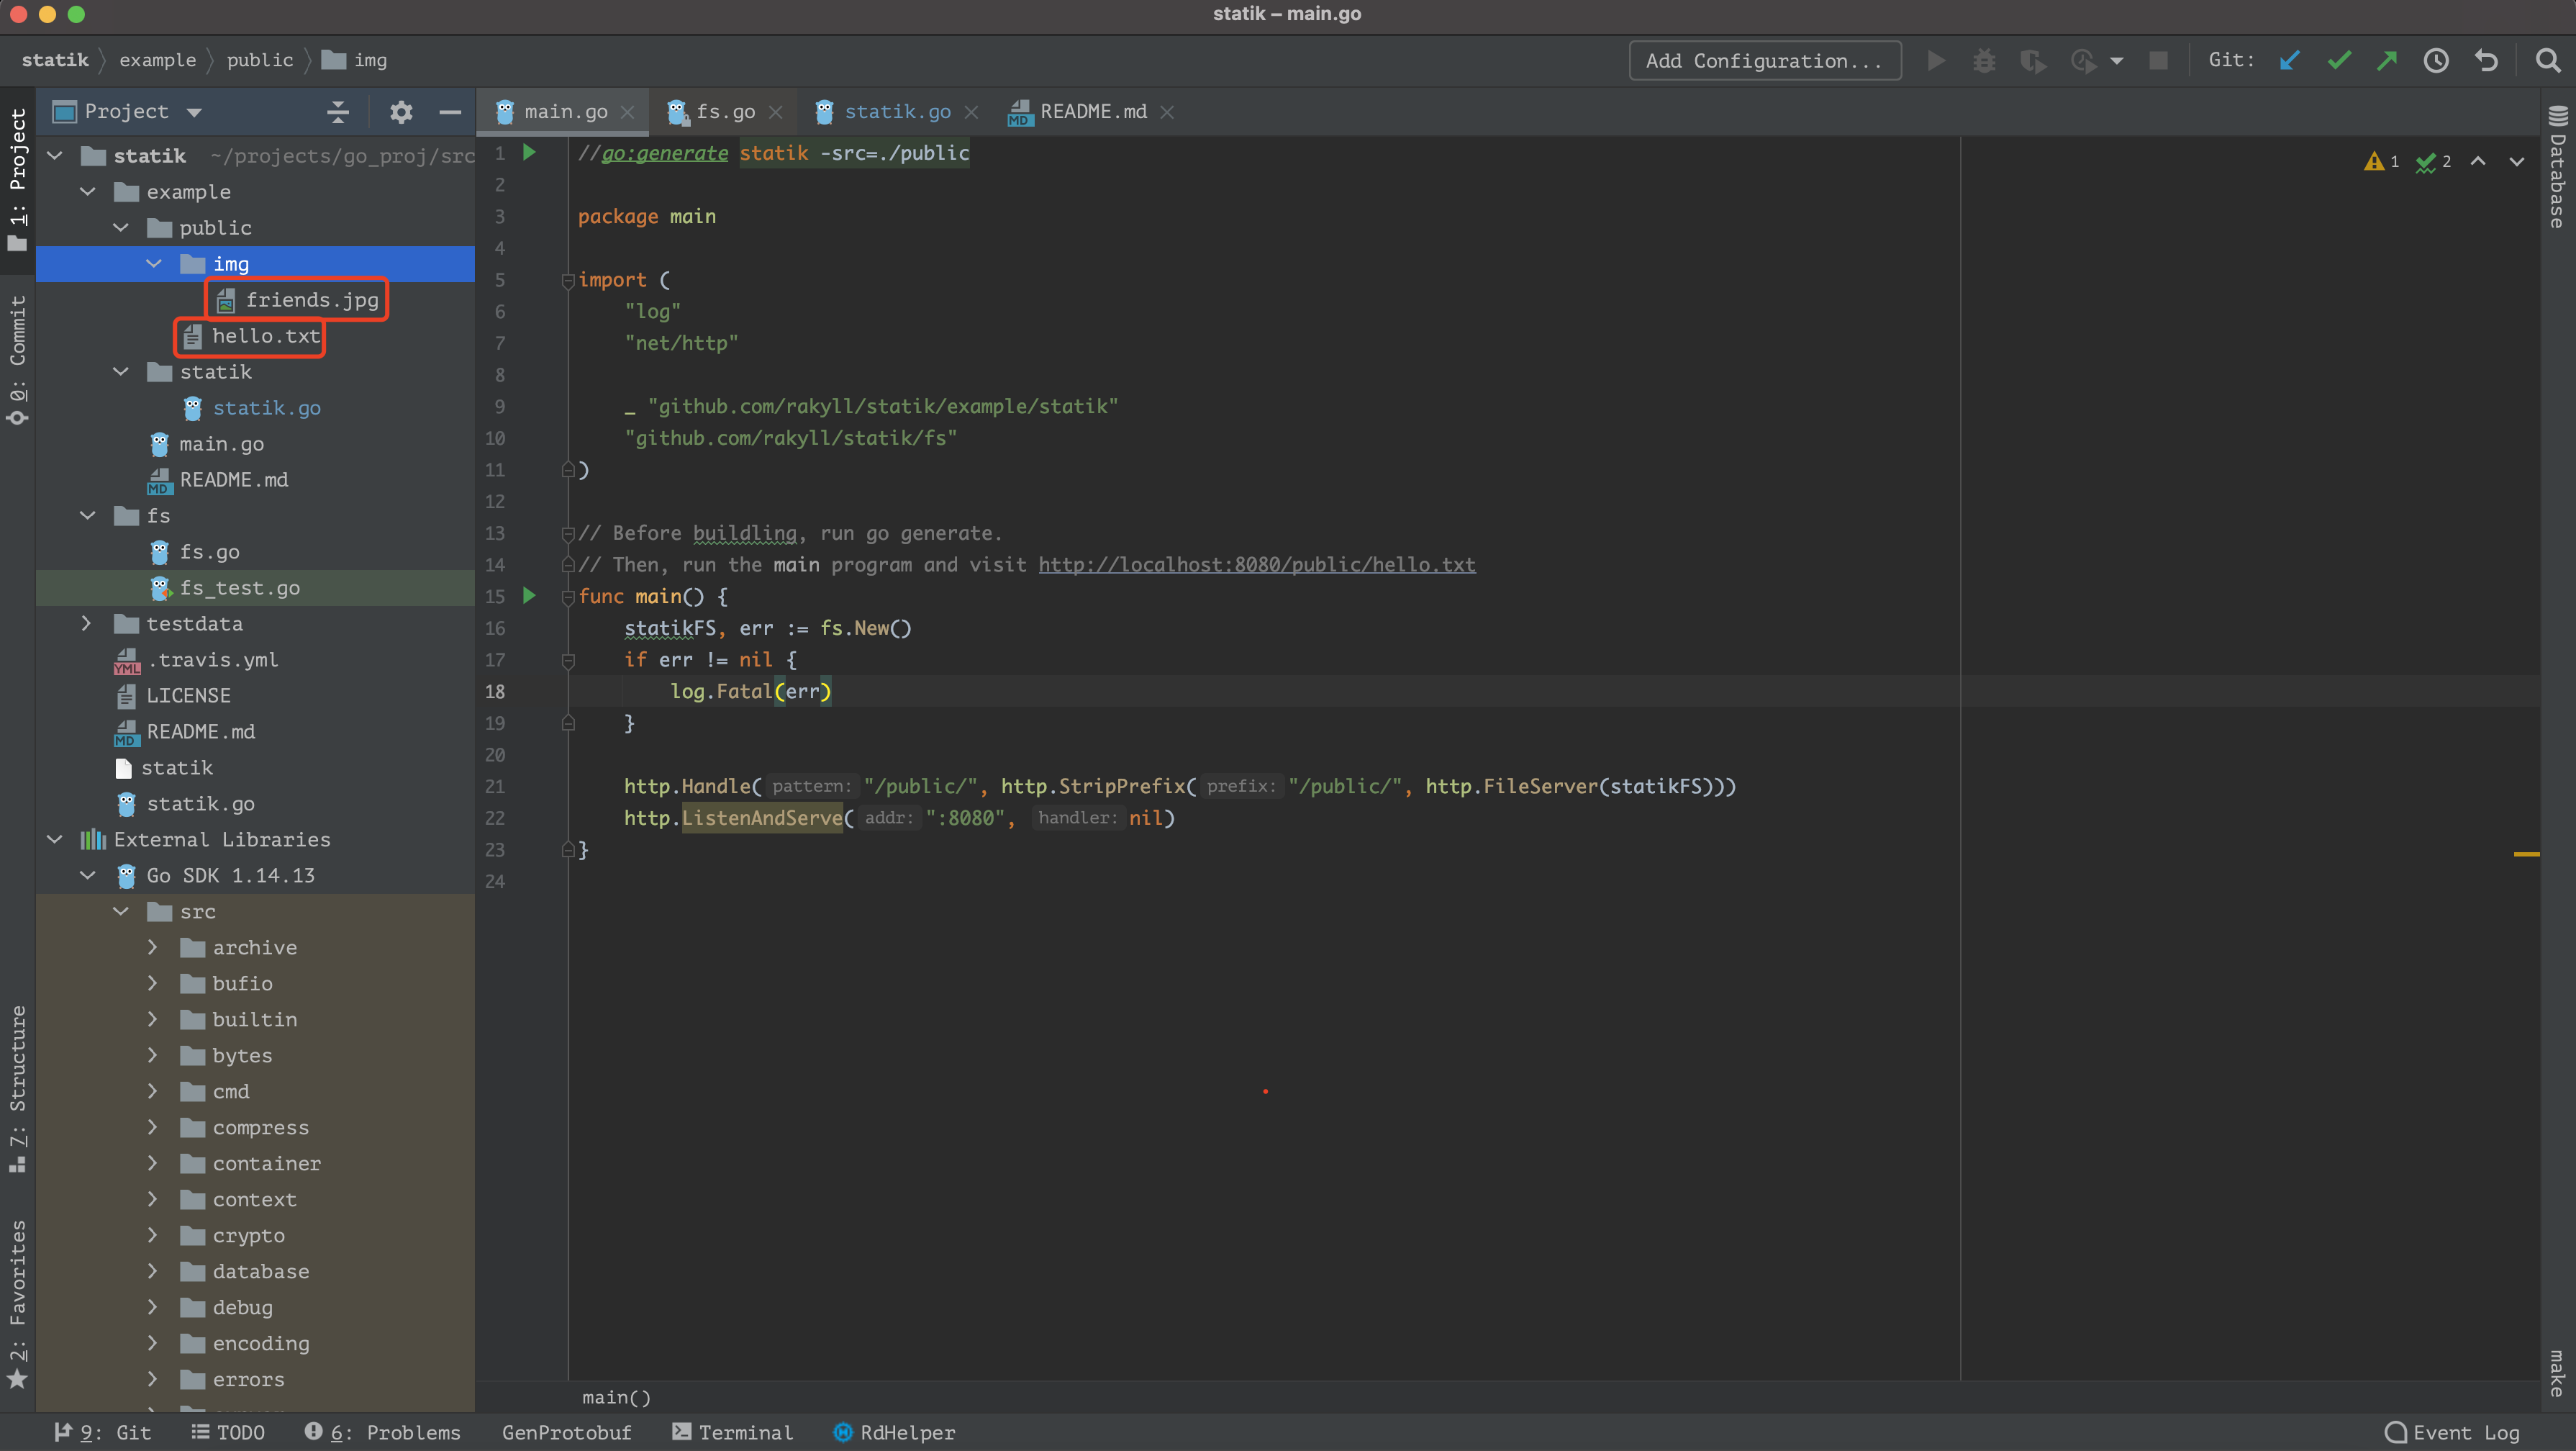The image size is (2576, 1451).
Task: Click the Git commit checkmark icon
Action: tap(2339, 61)
